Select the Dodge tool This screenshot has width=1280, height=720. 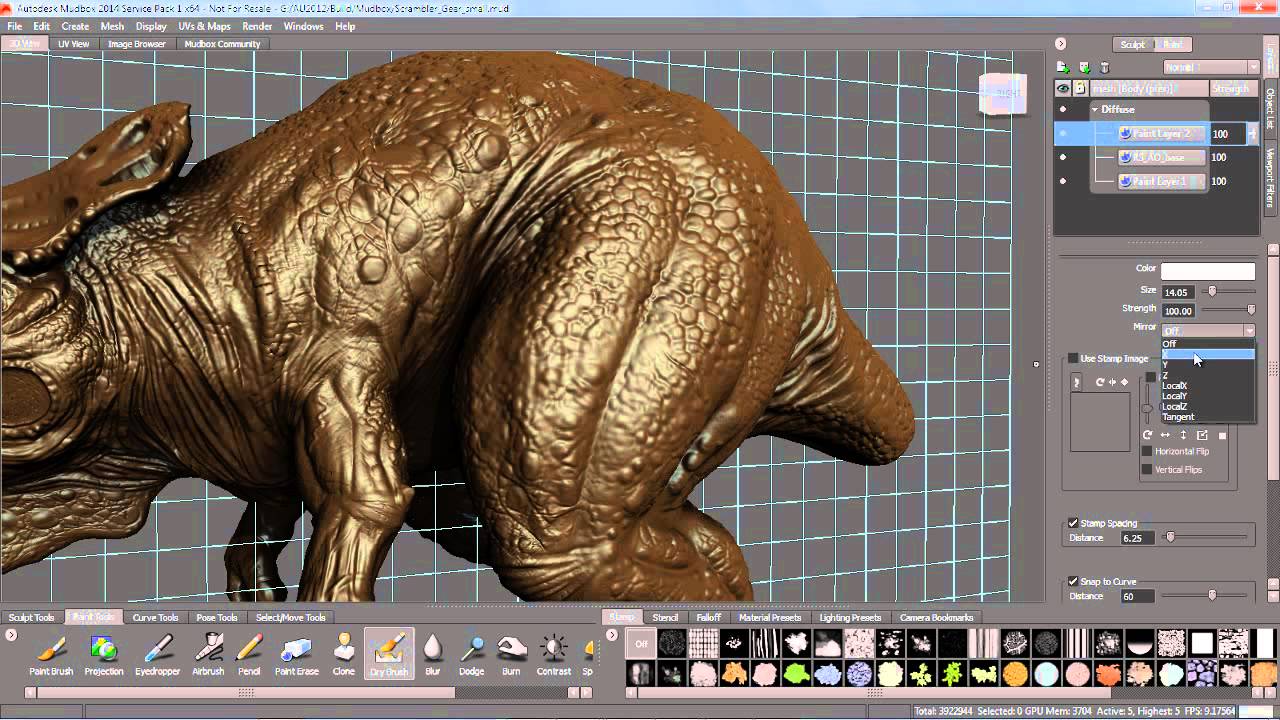point(472,654)
